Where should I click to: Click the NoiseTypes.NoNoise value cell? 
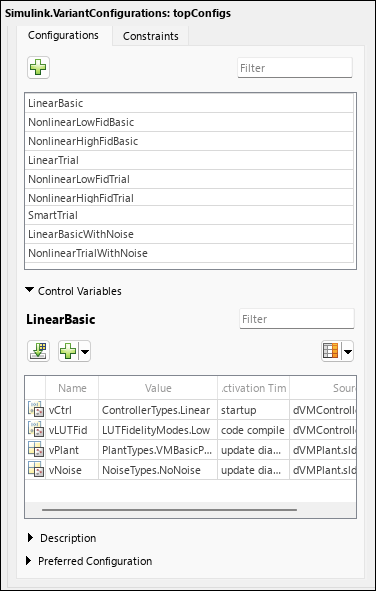[x=158, y=470]
